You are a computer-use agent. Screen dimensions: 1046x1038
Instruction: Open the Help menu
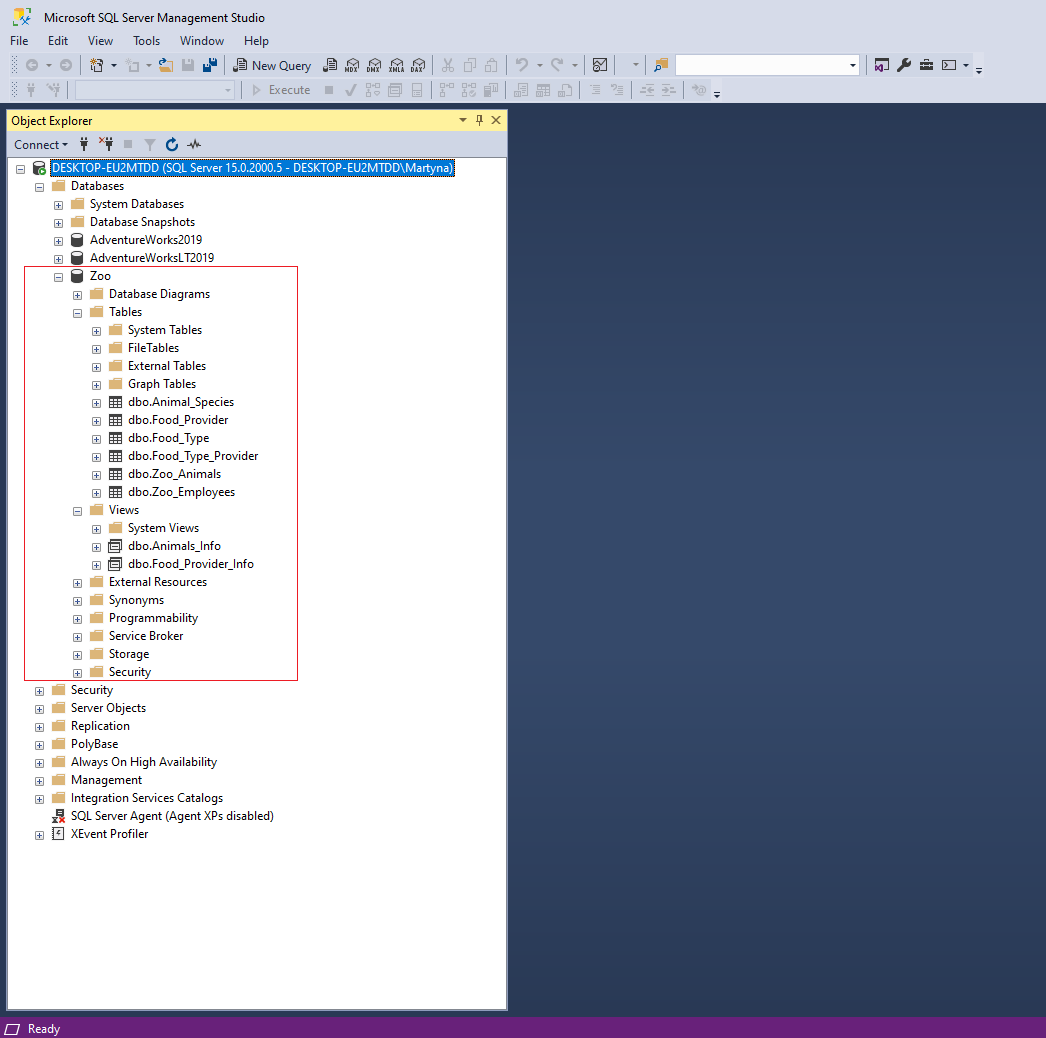(x=256, y=41)
